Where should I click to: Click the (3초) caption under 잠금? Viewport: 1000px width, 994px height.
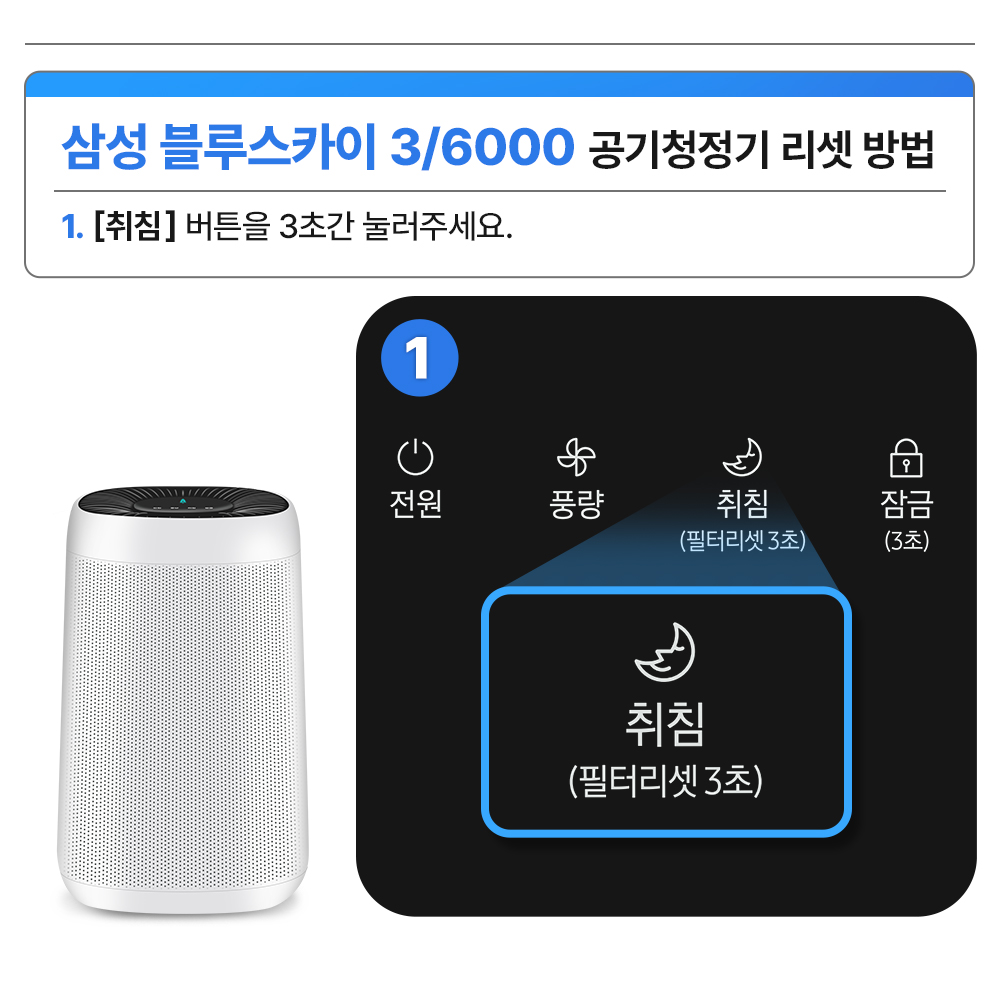pyautogui.click(x=906, y=541)
